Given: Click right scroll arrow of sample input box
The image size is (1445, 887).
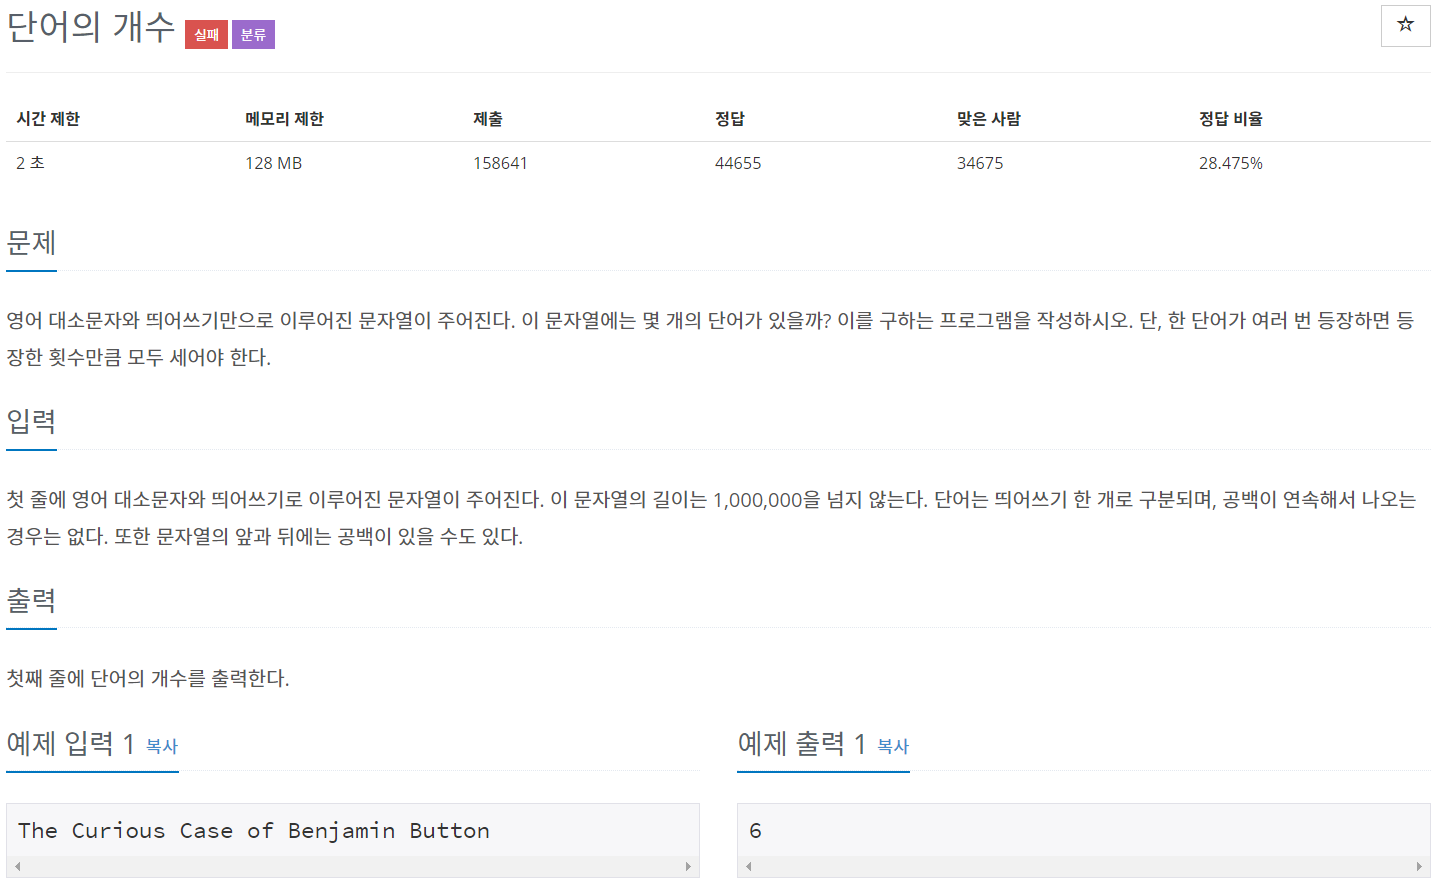Looking at the screenshot, I should (x=688, y=867).
